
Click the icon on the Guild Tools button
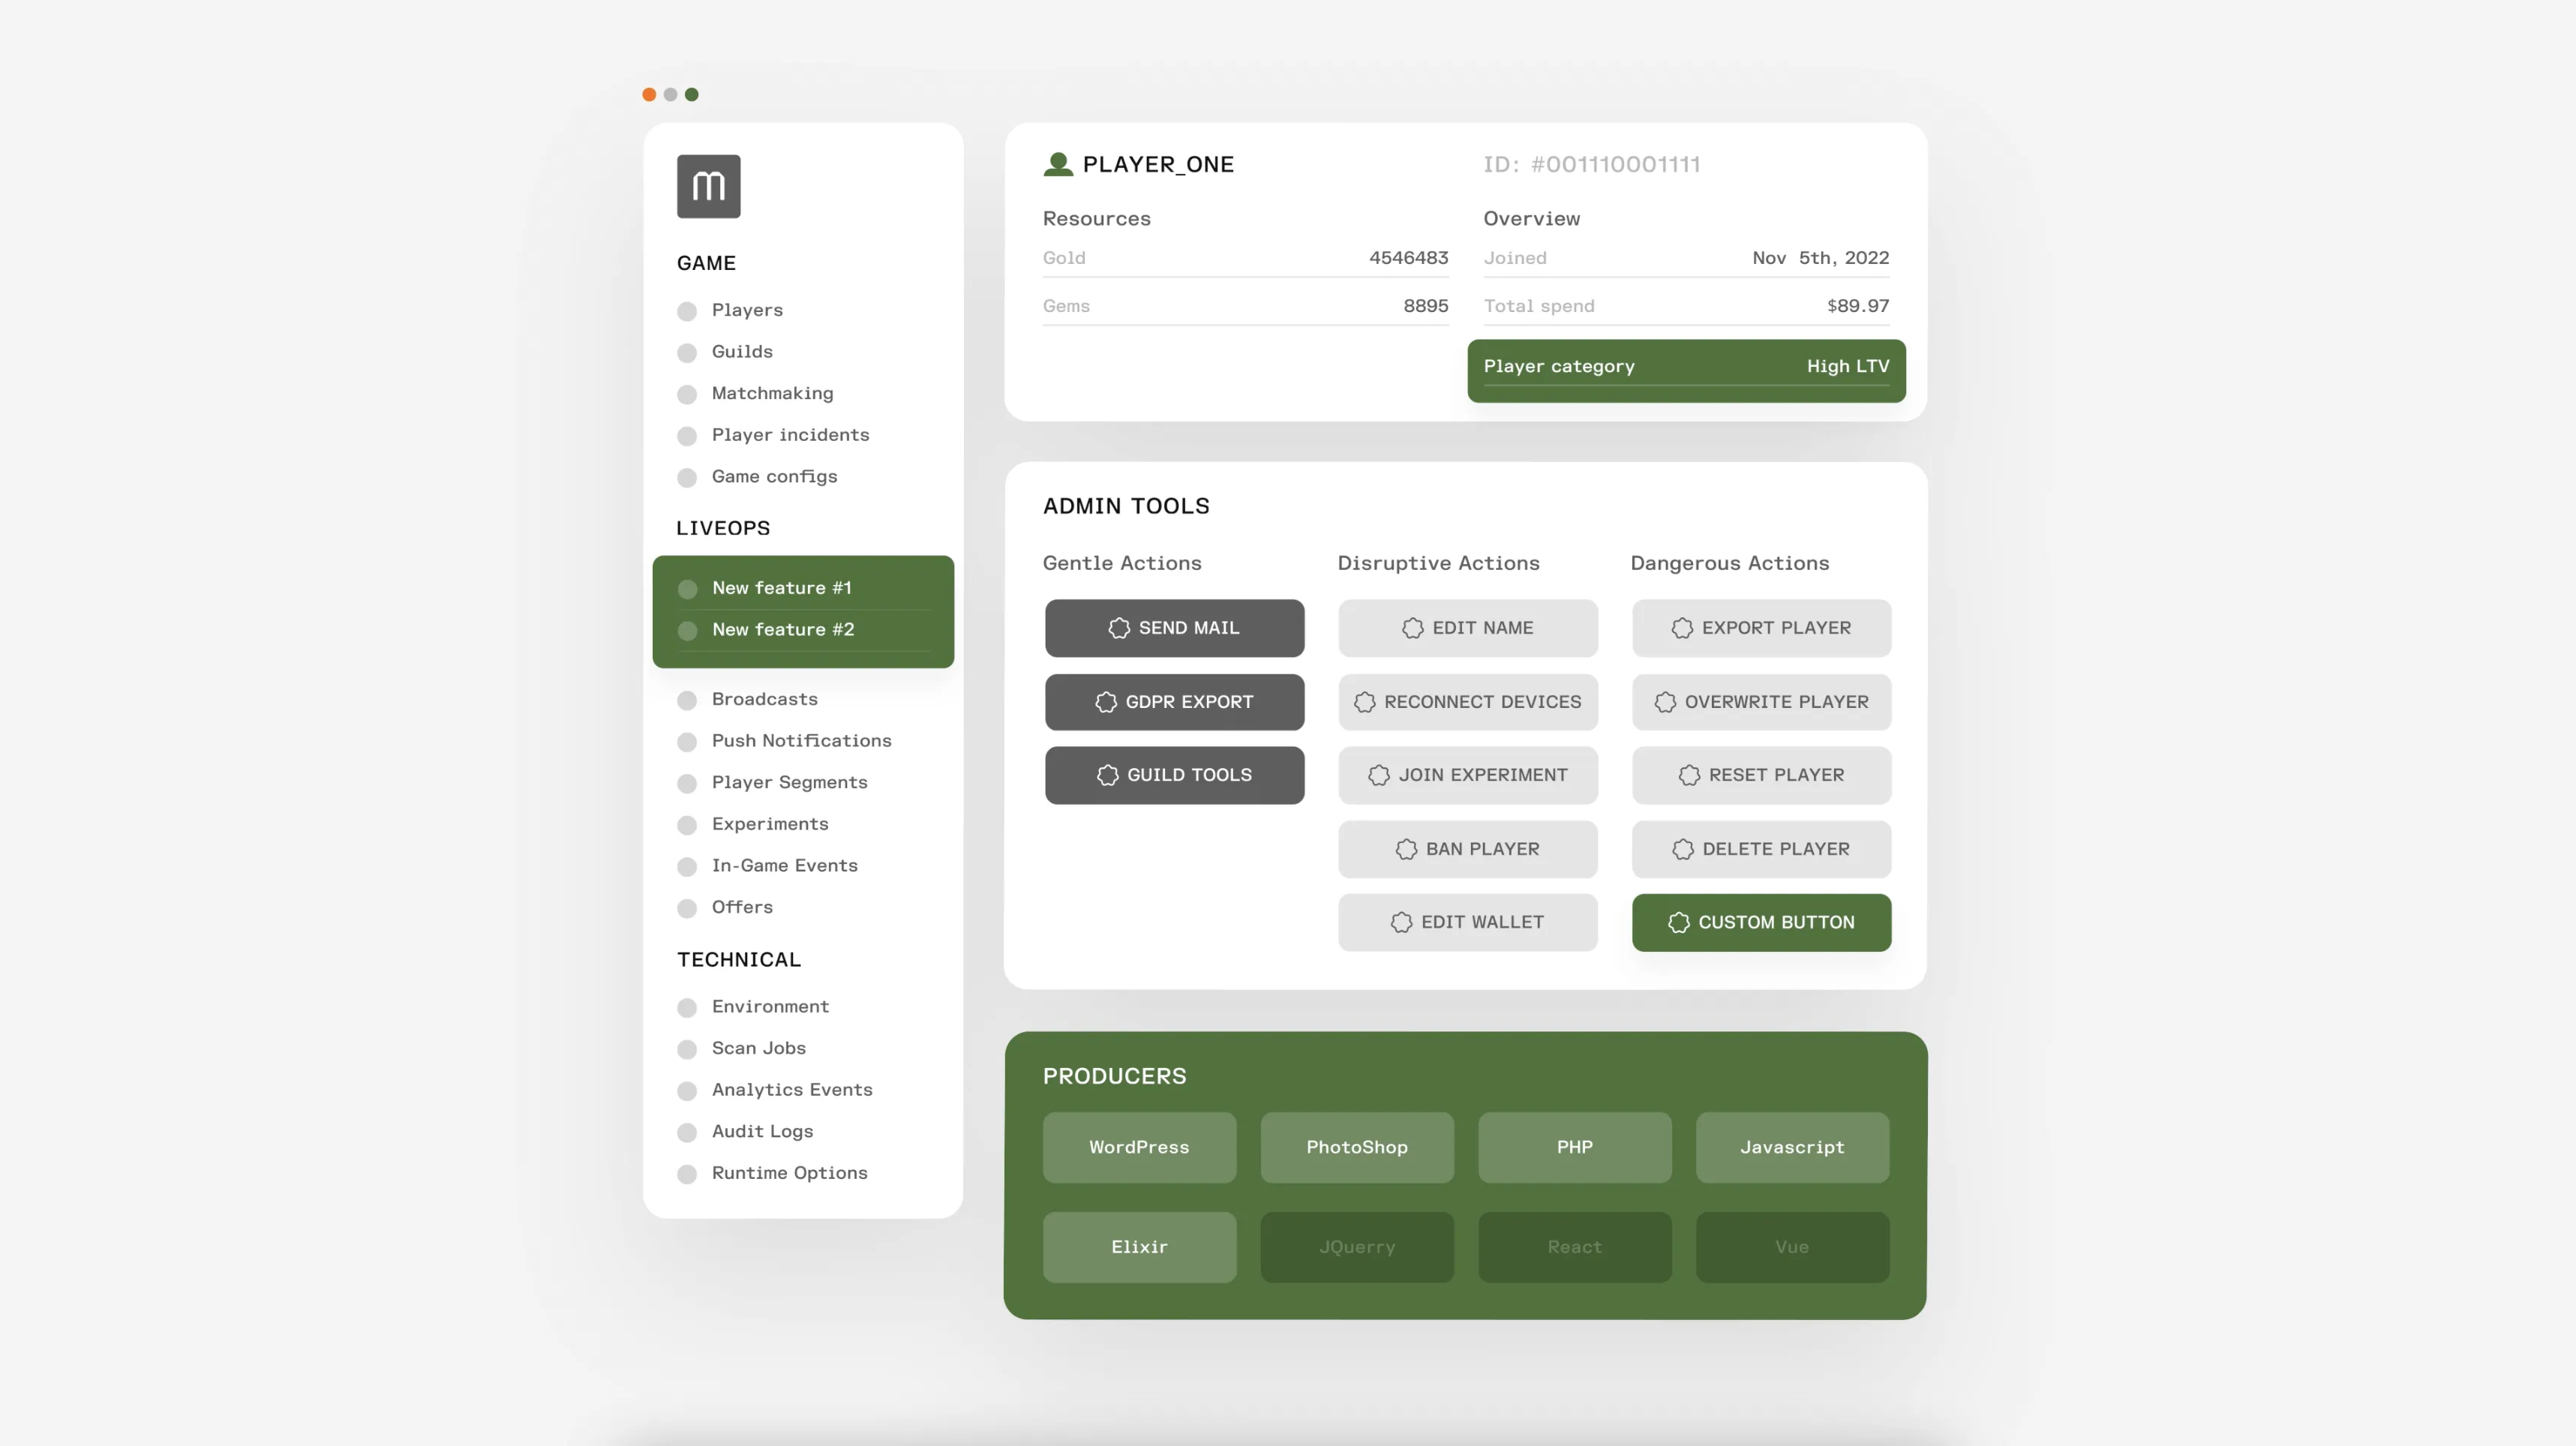[1108, 775]
